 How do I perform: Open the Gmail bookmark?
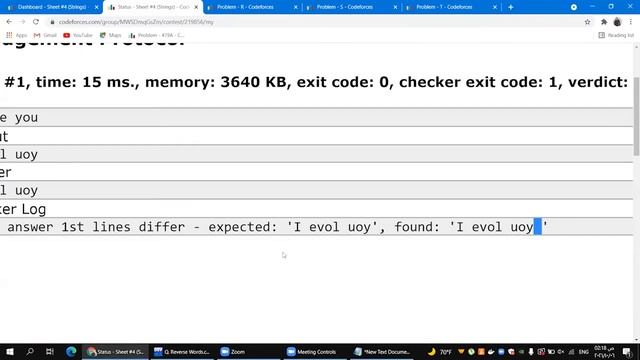coord(45,35)
